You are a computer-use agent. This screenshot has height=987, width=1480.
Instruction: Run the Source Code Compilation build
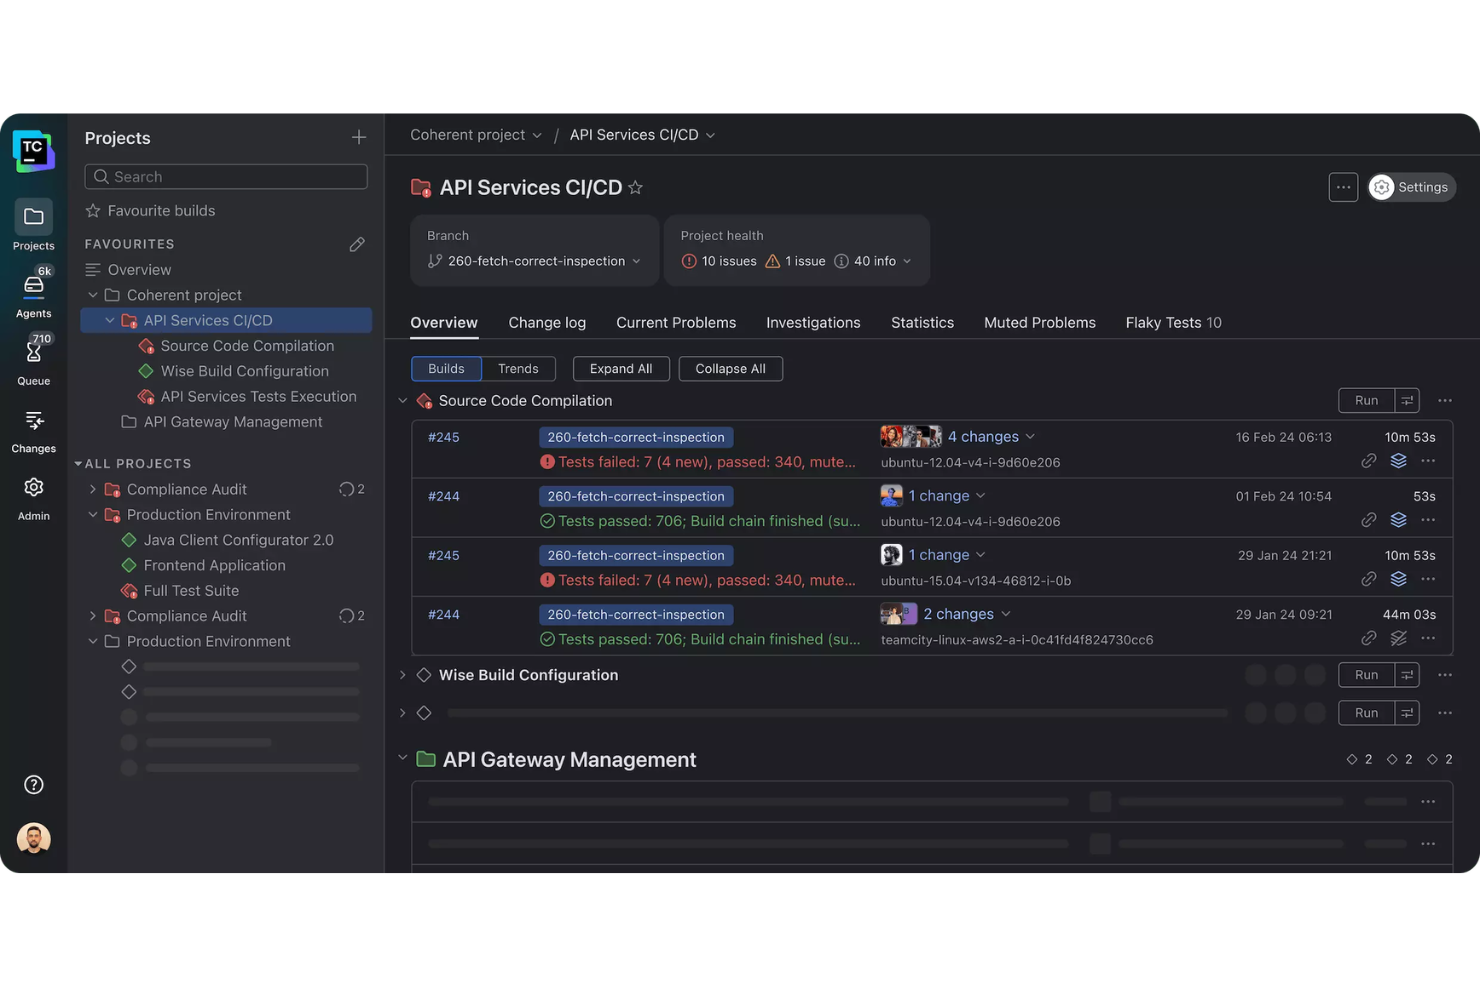pyautogui.click(x=1366, y=400)
